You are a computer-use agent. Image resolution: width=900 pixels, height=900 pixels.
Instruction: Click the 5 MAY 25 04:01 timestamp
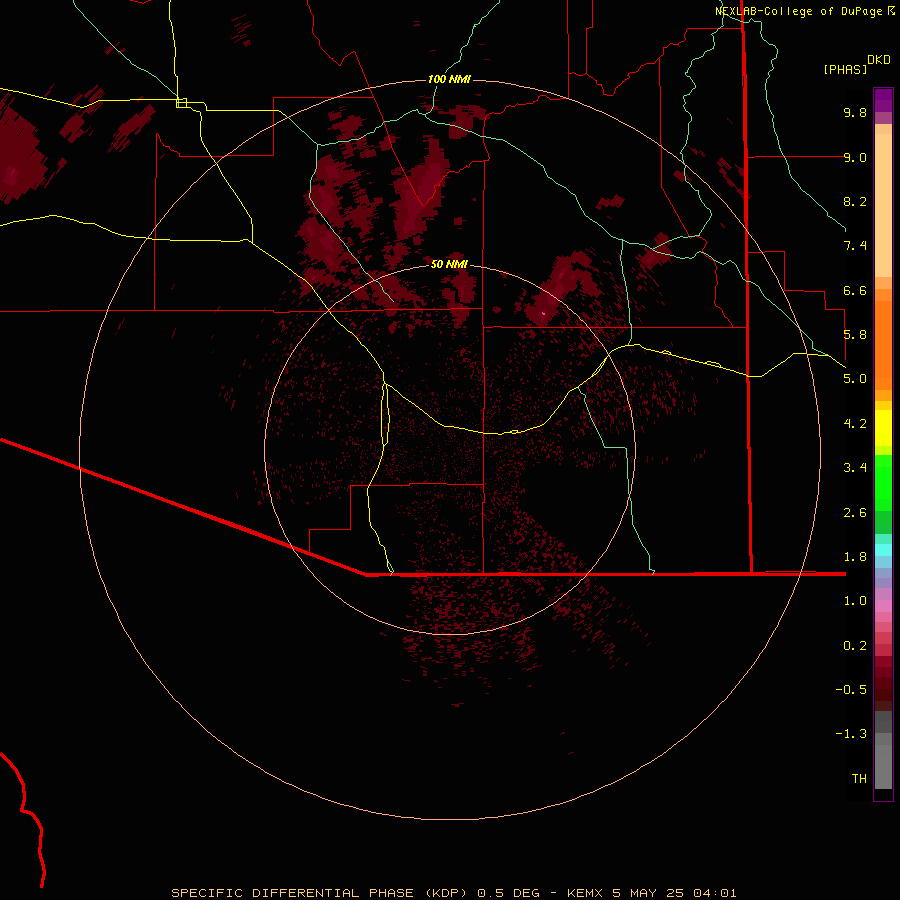(x=673, y=893)
